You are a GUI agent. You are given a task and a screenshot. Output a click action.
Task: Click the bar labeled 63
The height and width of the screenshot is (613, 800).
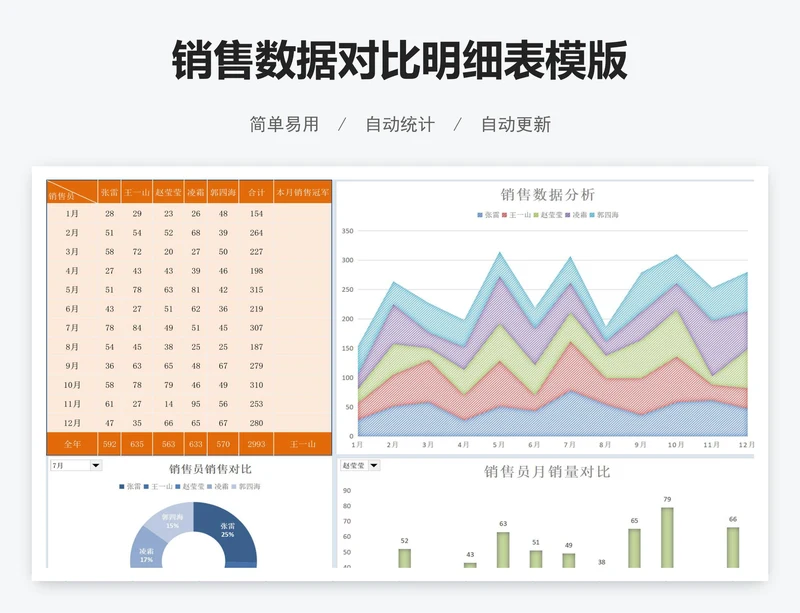click(x=503, y=550)
